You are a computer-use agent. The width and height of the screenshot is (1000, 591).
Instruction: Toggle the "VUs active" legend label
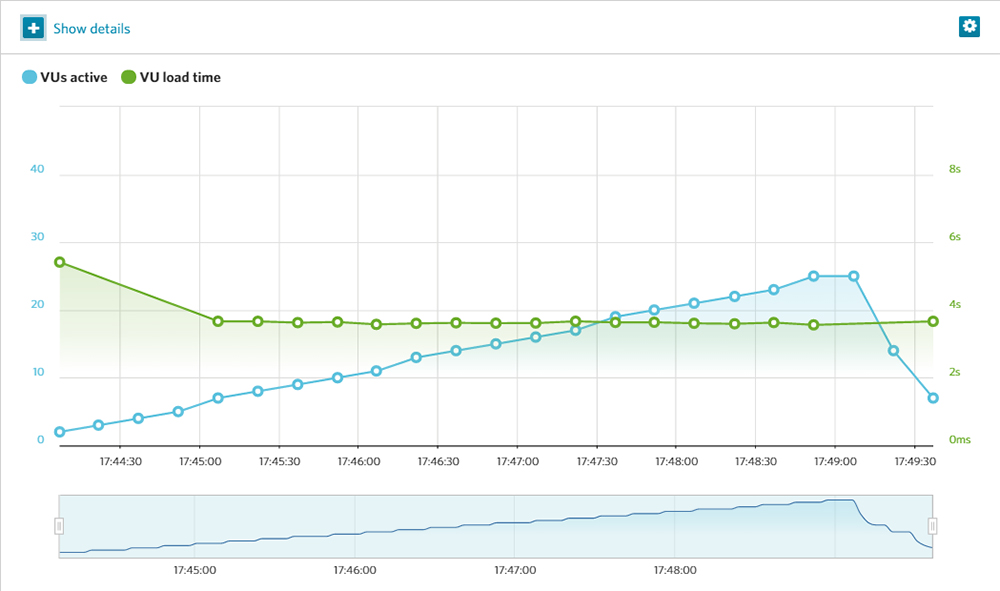point(73,77)
